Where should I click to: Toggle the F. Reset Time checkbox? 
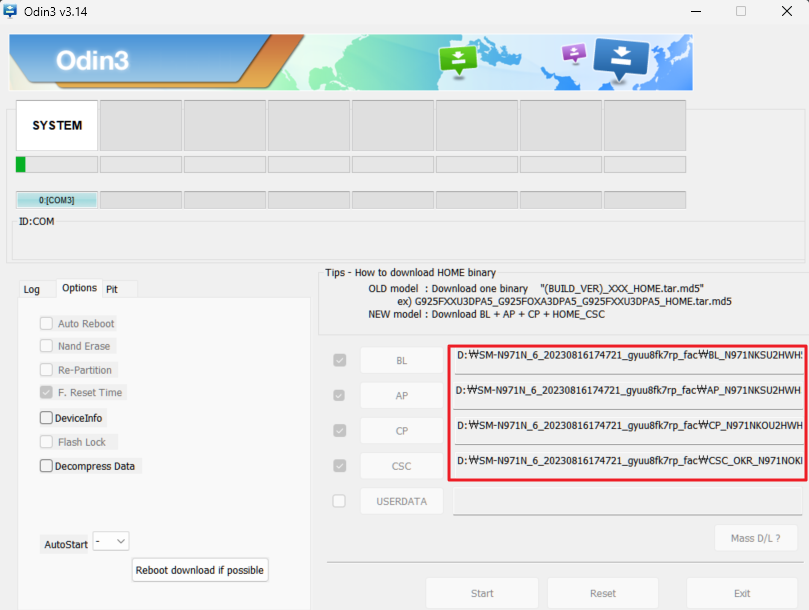(x=46, y=392)
